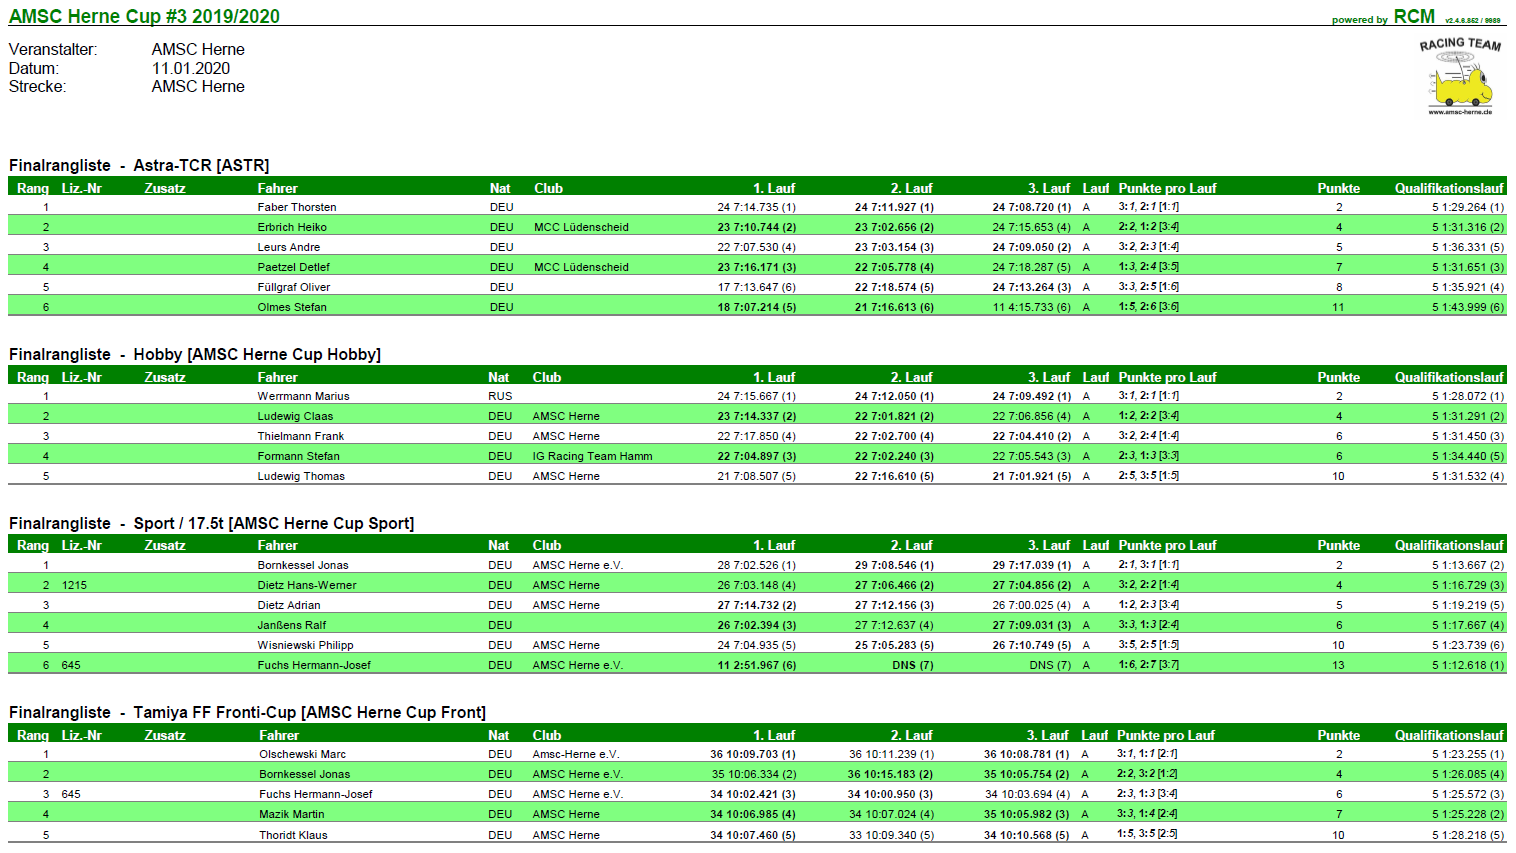Click the www.amsc-herne.de link under the logo

tap(1460, 112)
